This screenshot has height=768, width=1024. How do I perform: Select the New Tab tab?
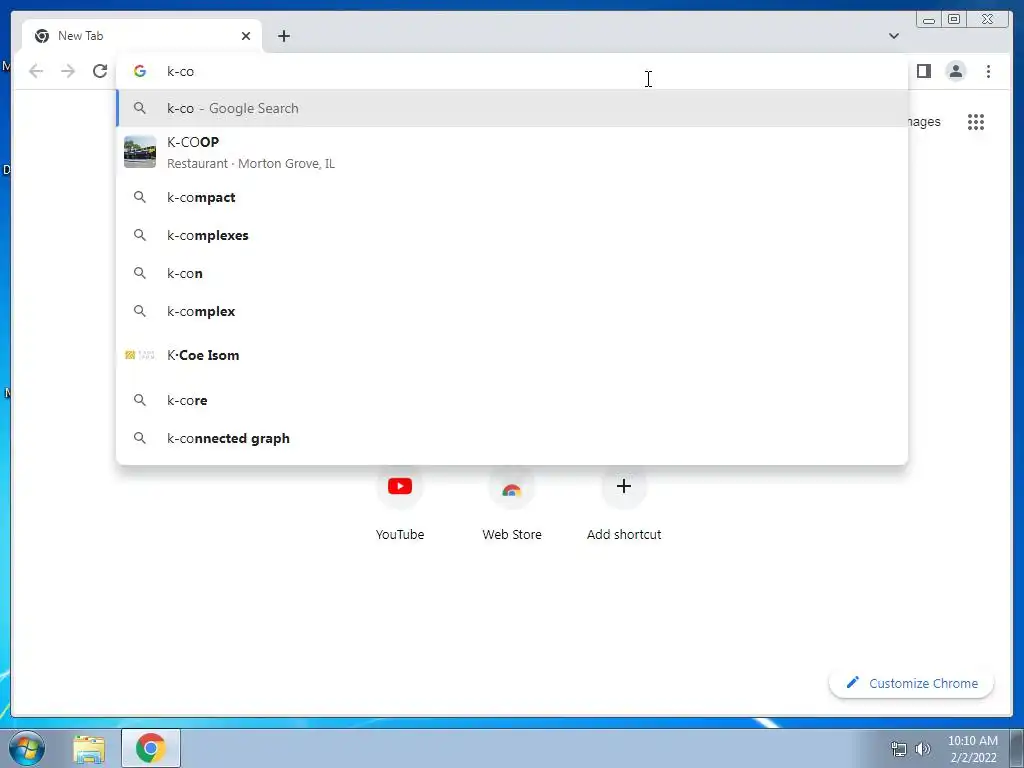142,36
